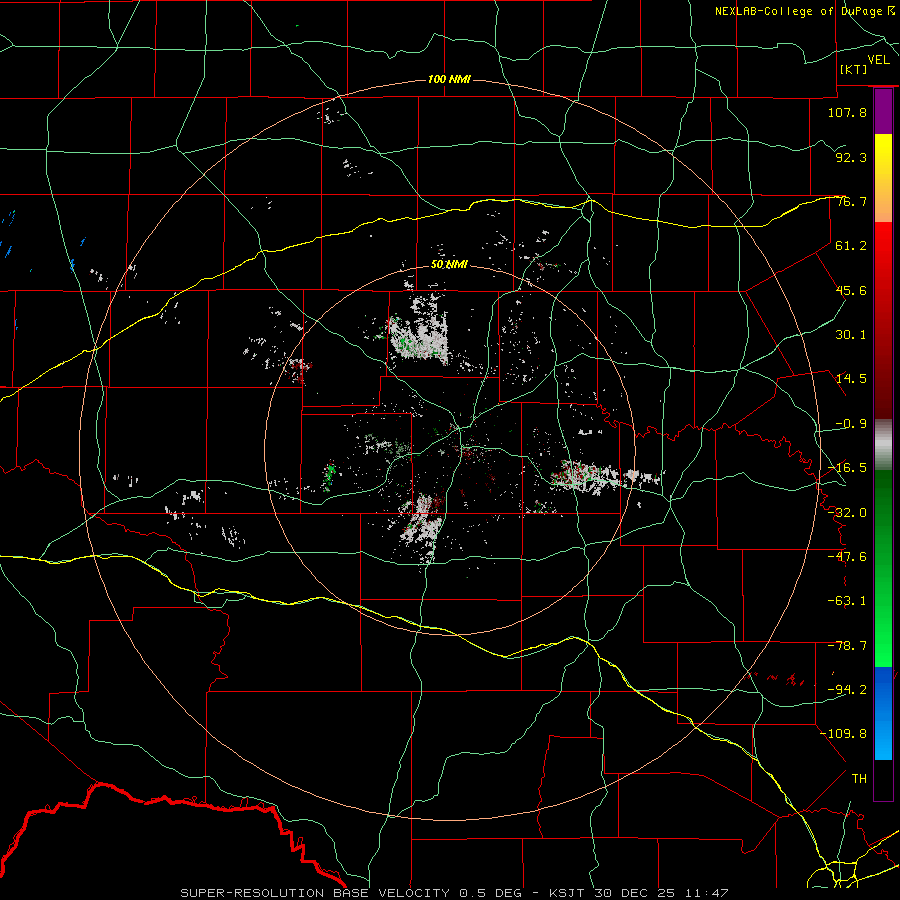Select the -16.5 velocity scale value
The height and width of the screenshot is (900, 900).
coord(847,468)
